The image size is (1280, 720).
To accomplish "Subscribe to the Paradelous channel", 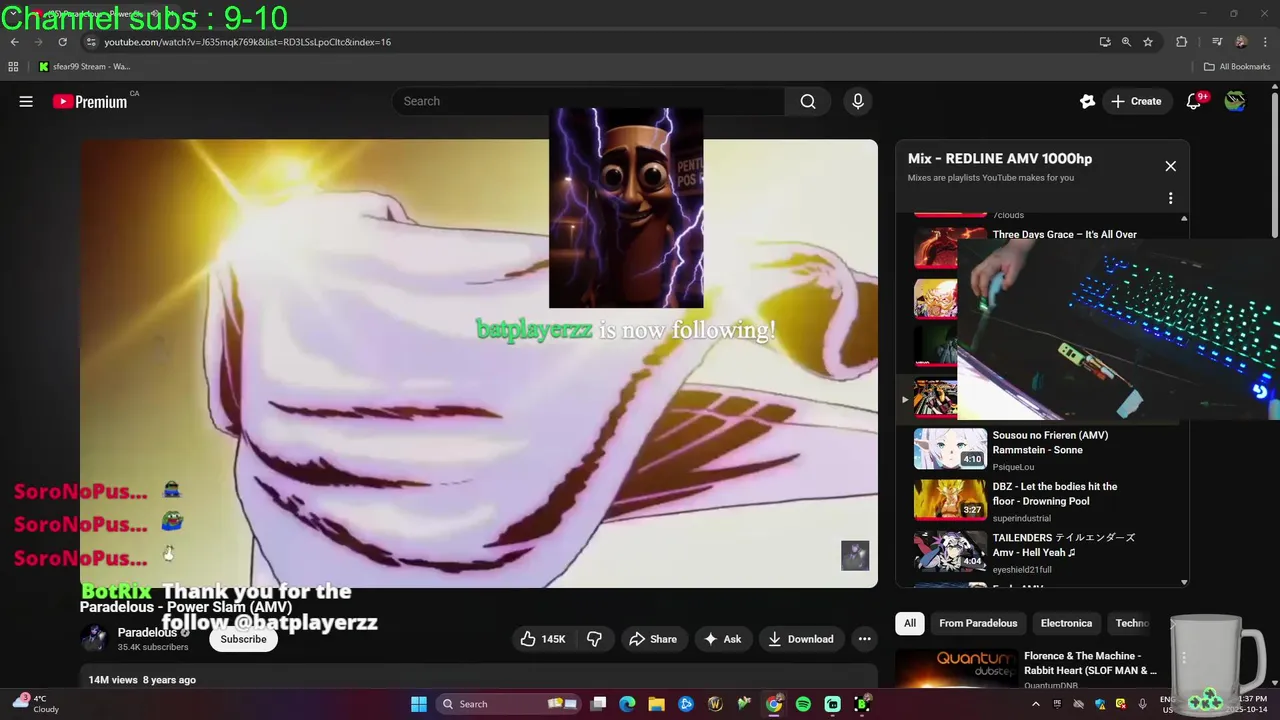I will pyautogui.click(x=243, y=639).
